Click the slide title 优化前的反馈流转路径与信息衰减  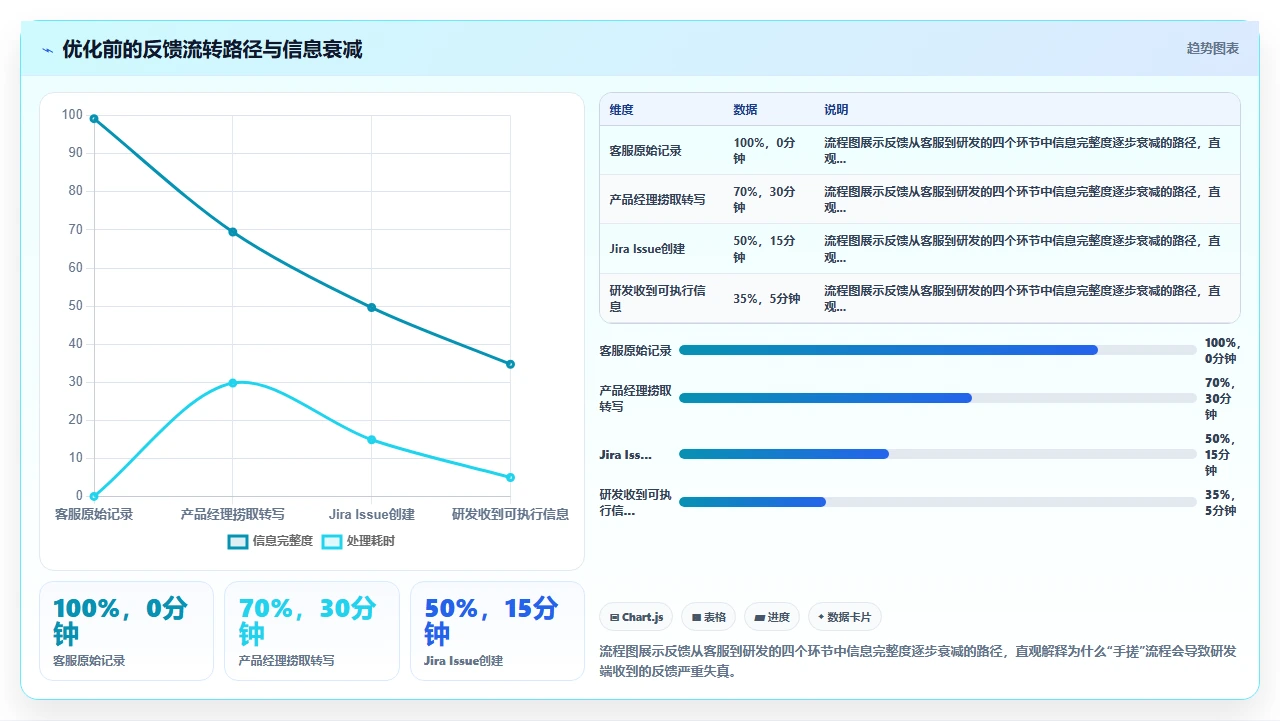pos(212,50)
